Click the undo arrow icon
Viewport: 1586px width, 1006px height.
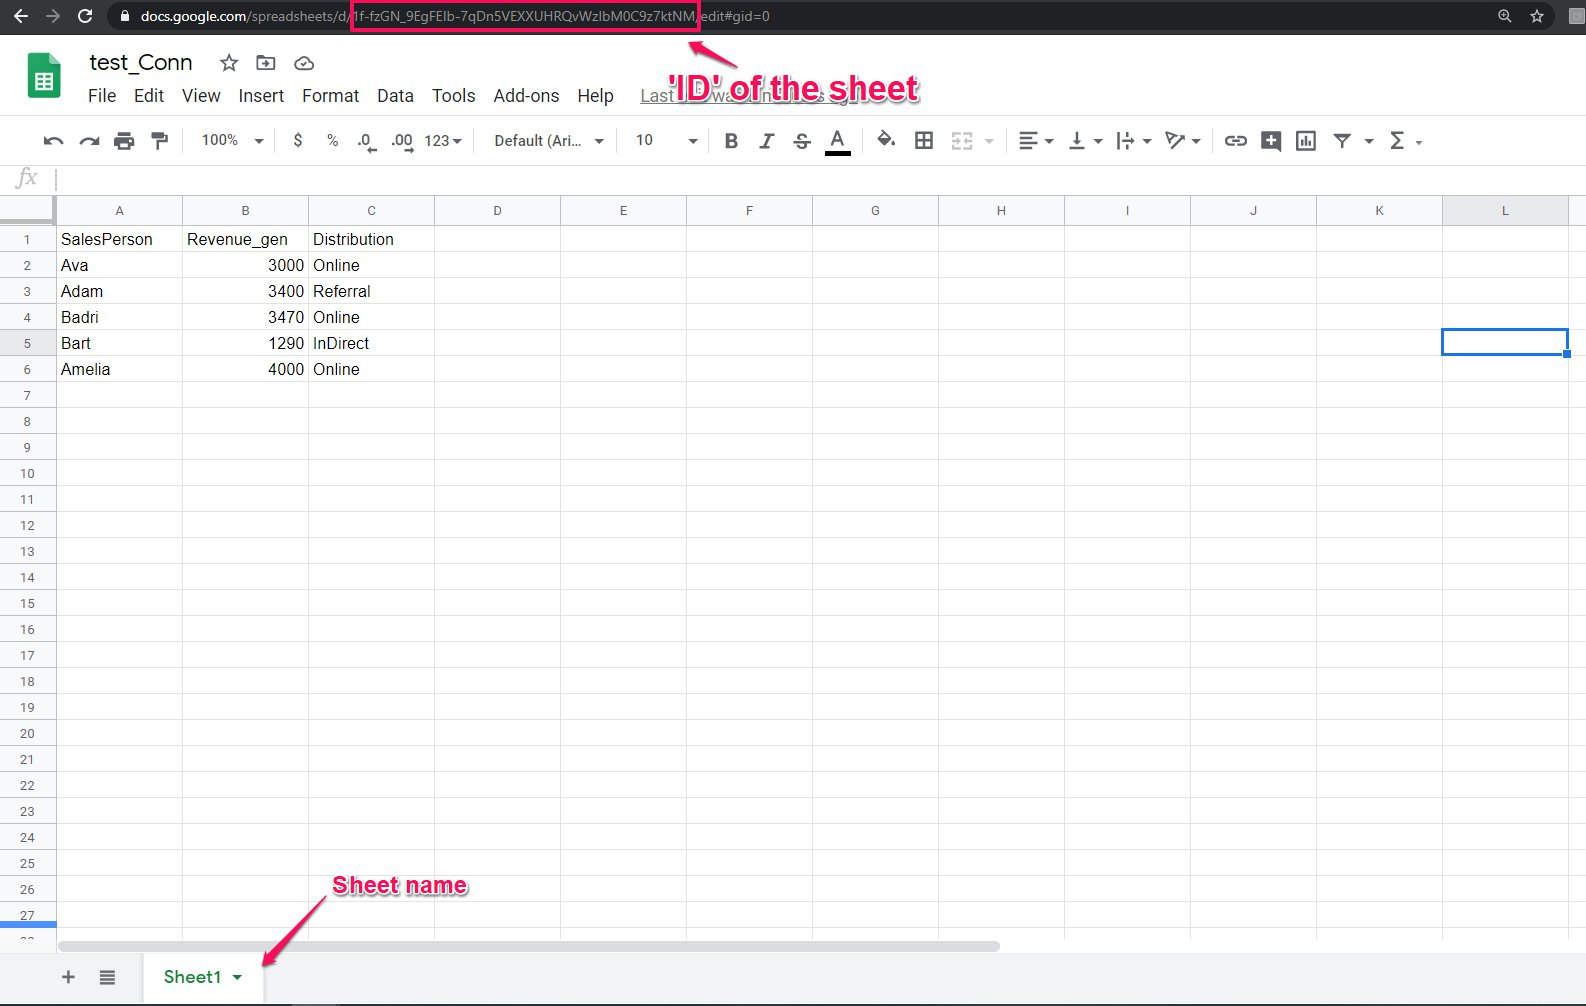[53, 141]
